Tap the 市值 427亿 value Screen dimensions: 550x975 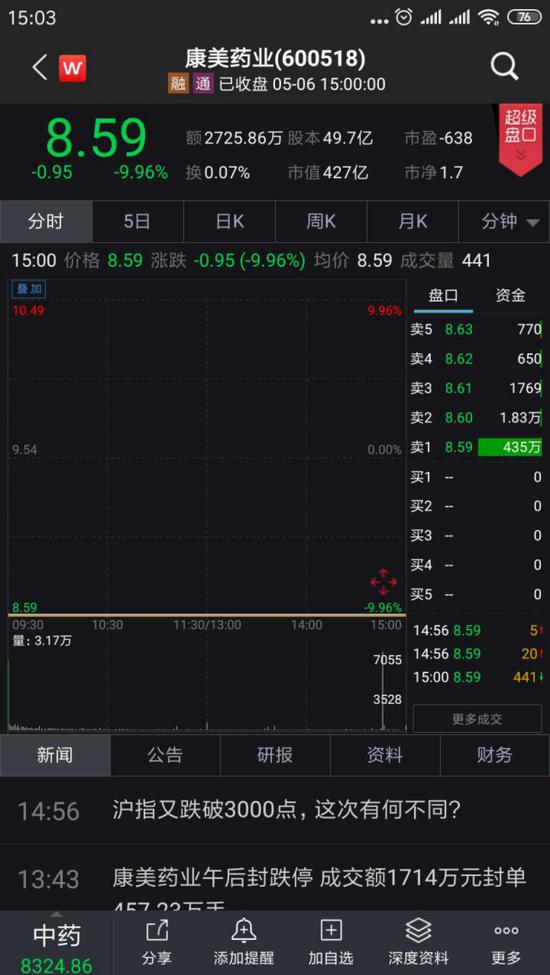(x=328, y=172)
